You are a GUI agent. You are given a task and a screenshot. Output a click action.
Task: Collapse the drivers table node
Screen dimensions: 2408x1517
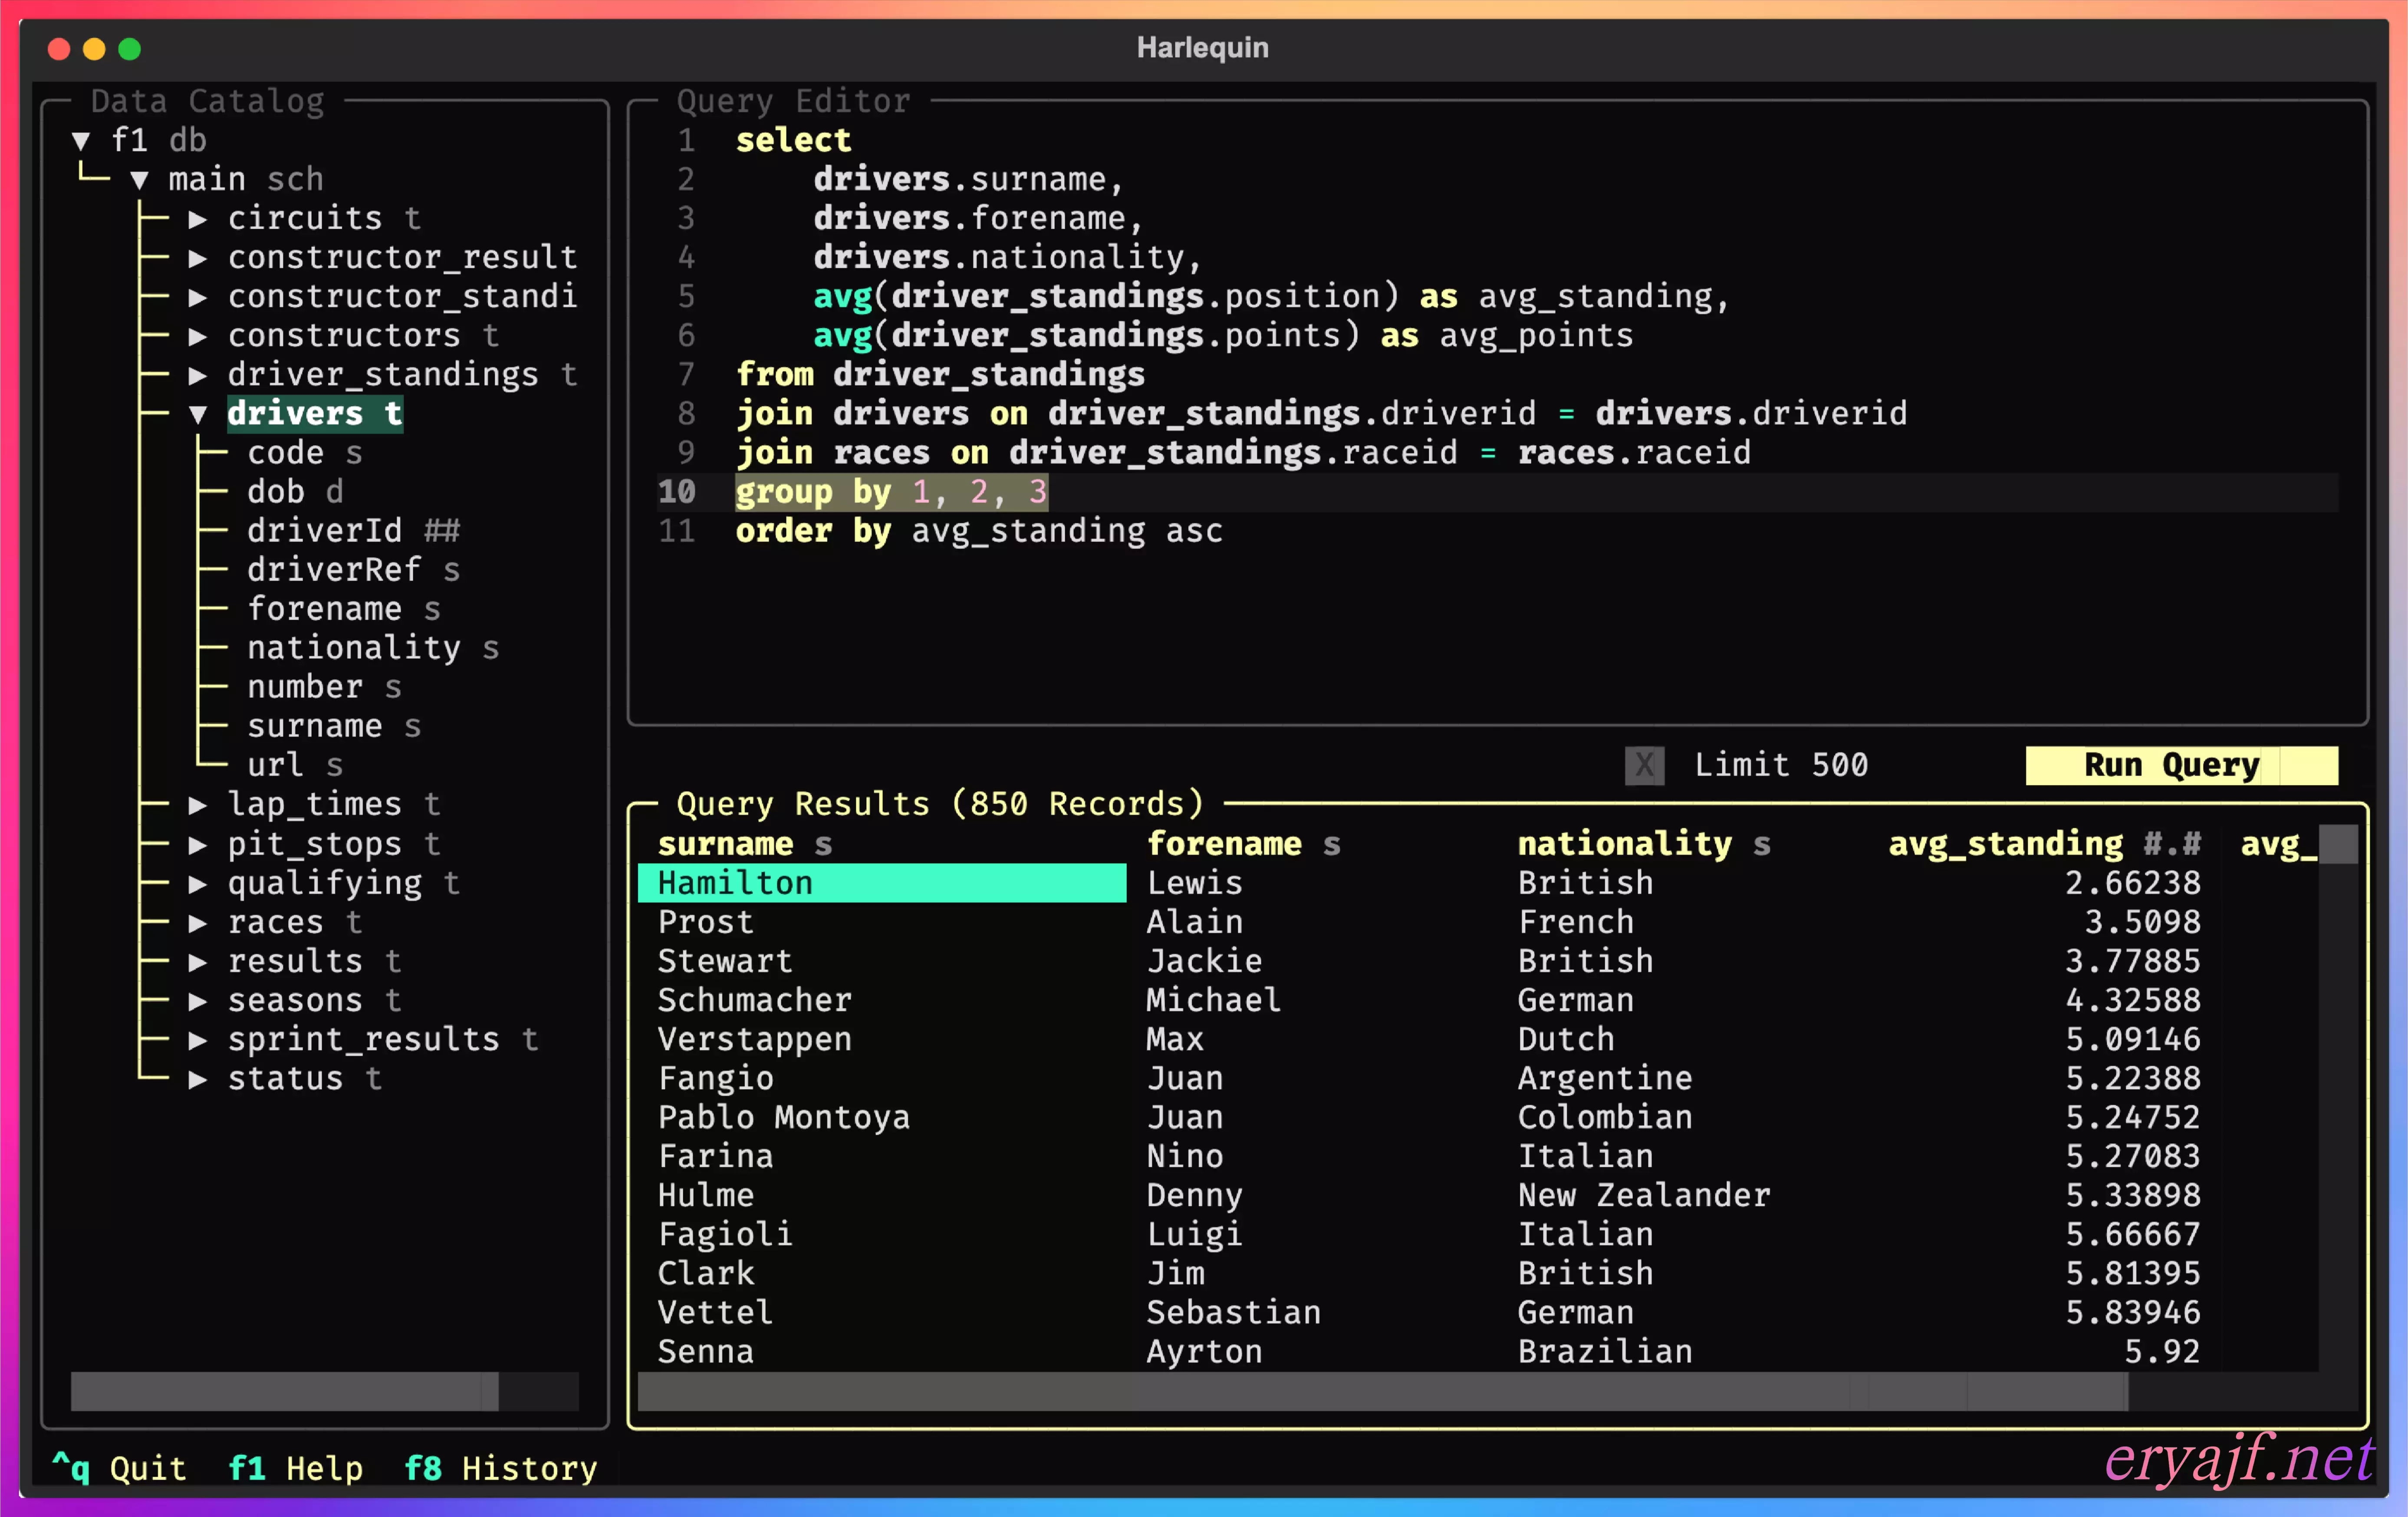198,414
